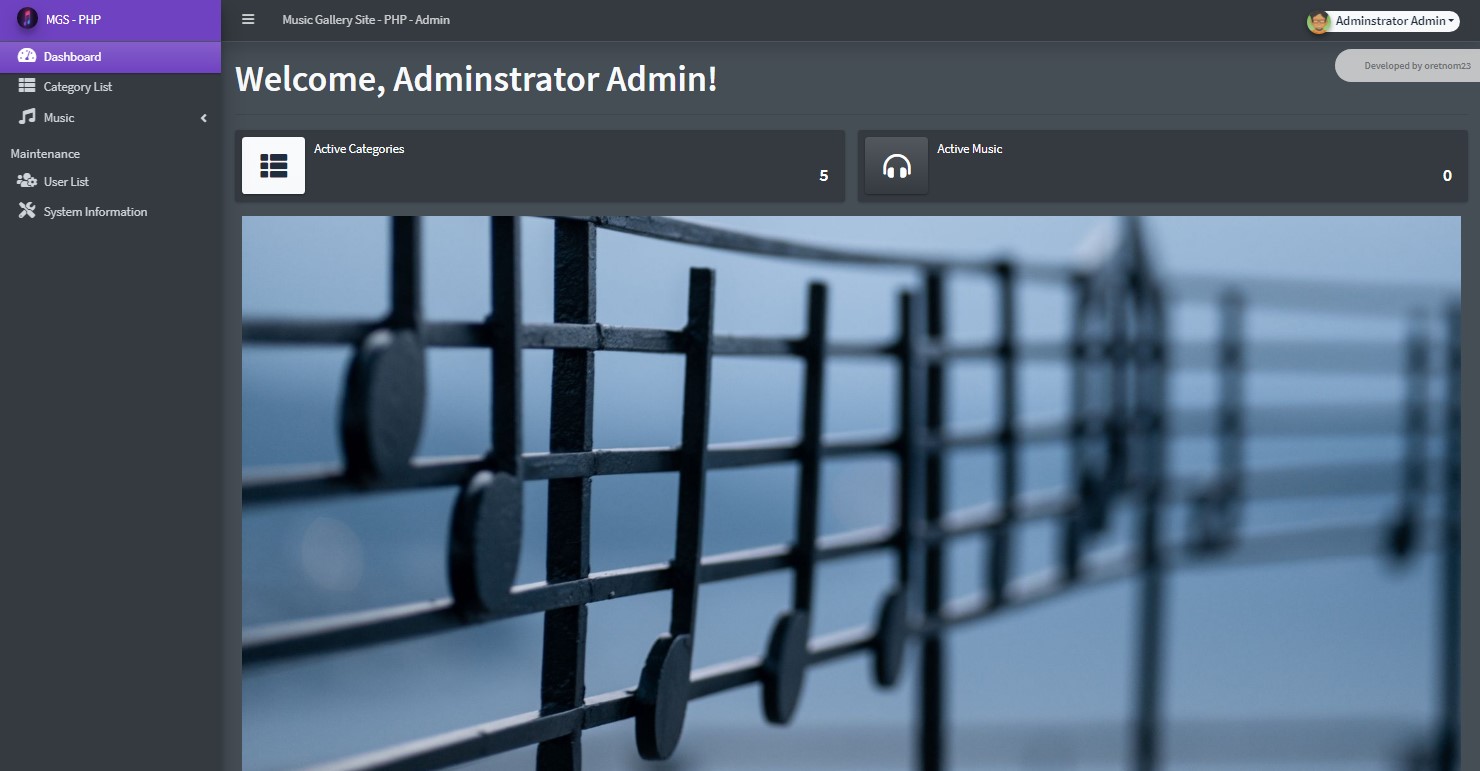Click the Music Gallery Site - PHP - Admin title
The width and height of the screenshot is (1480, 771).
coord(366,20)
